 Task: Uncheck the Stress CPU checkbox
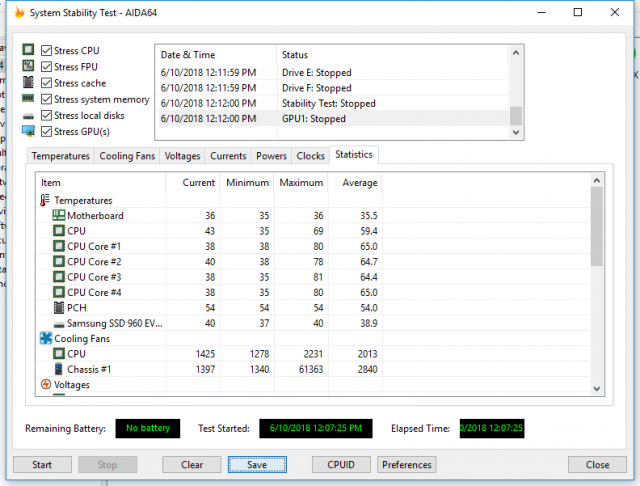(x=47, y=51)
